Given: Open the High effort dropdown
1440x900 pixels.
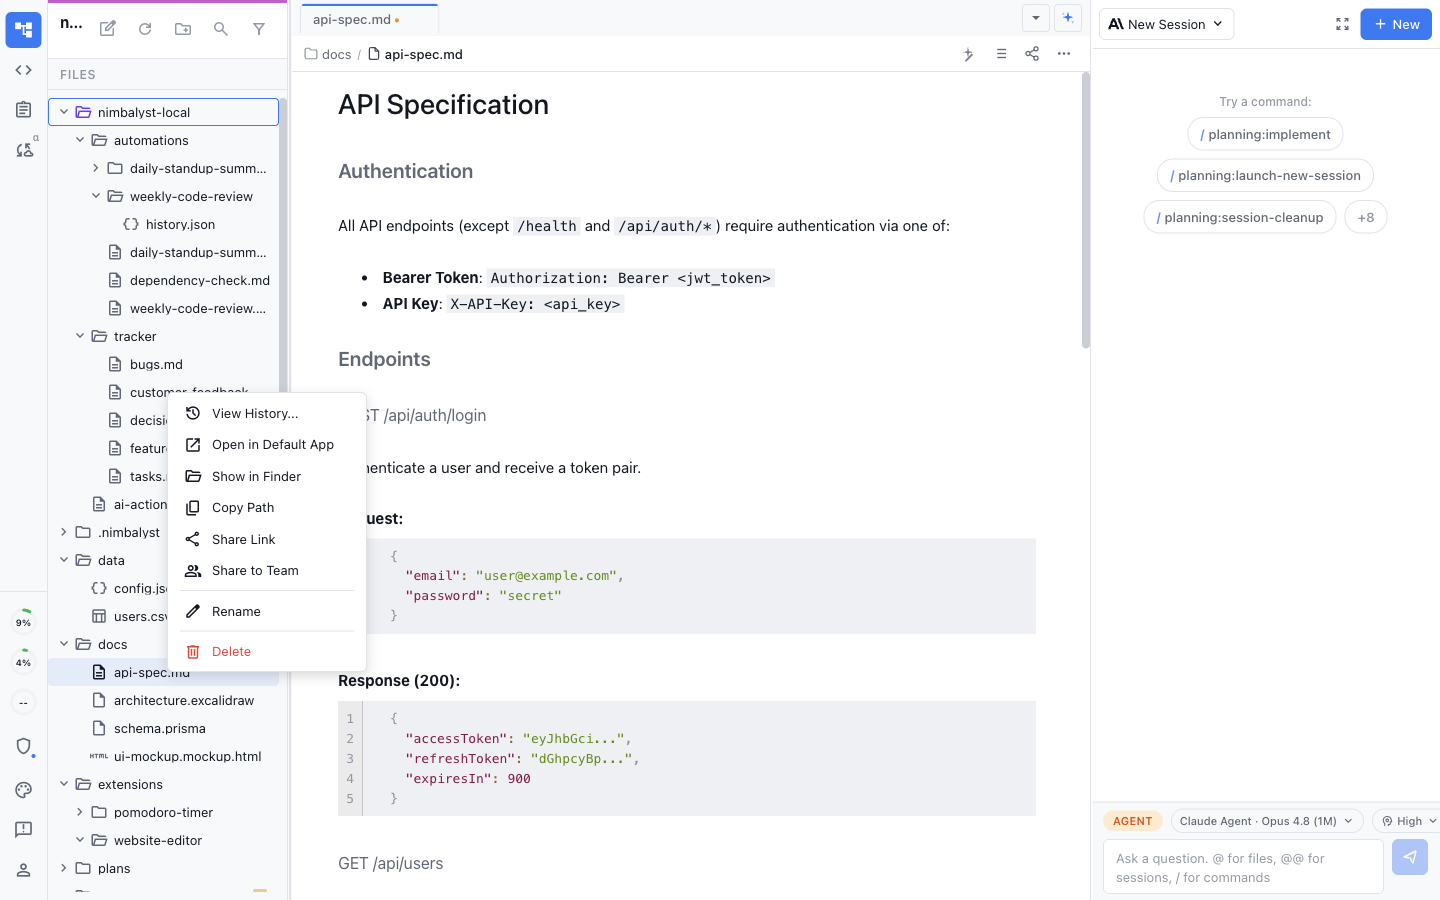Looking at the screenshot, I should click(1408, 821).
